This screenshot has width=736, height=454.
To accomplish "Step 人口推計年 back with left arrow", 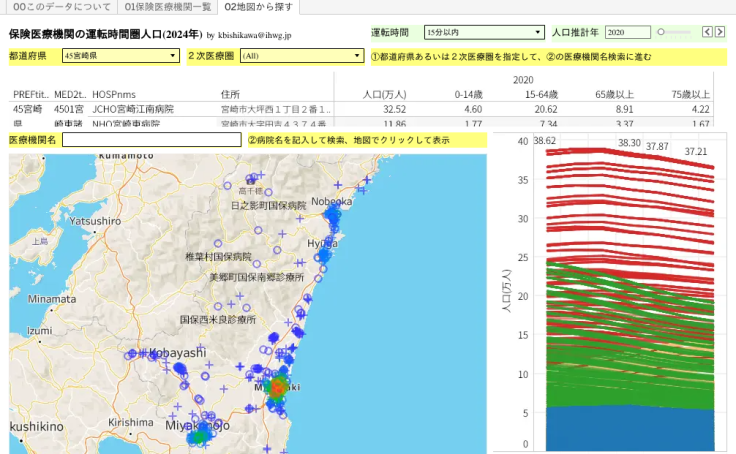I will click(707, 32).
